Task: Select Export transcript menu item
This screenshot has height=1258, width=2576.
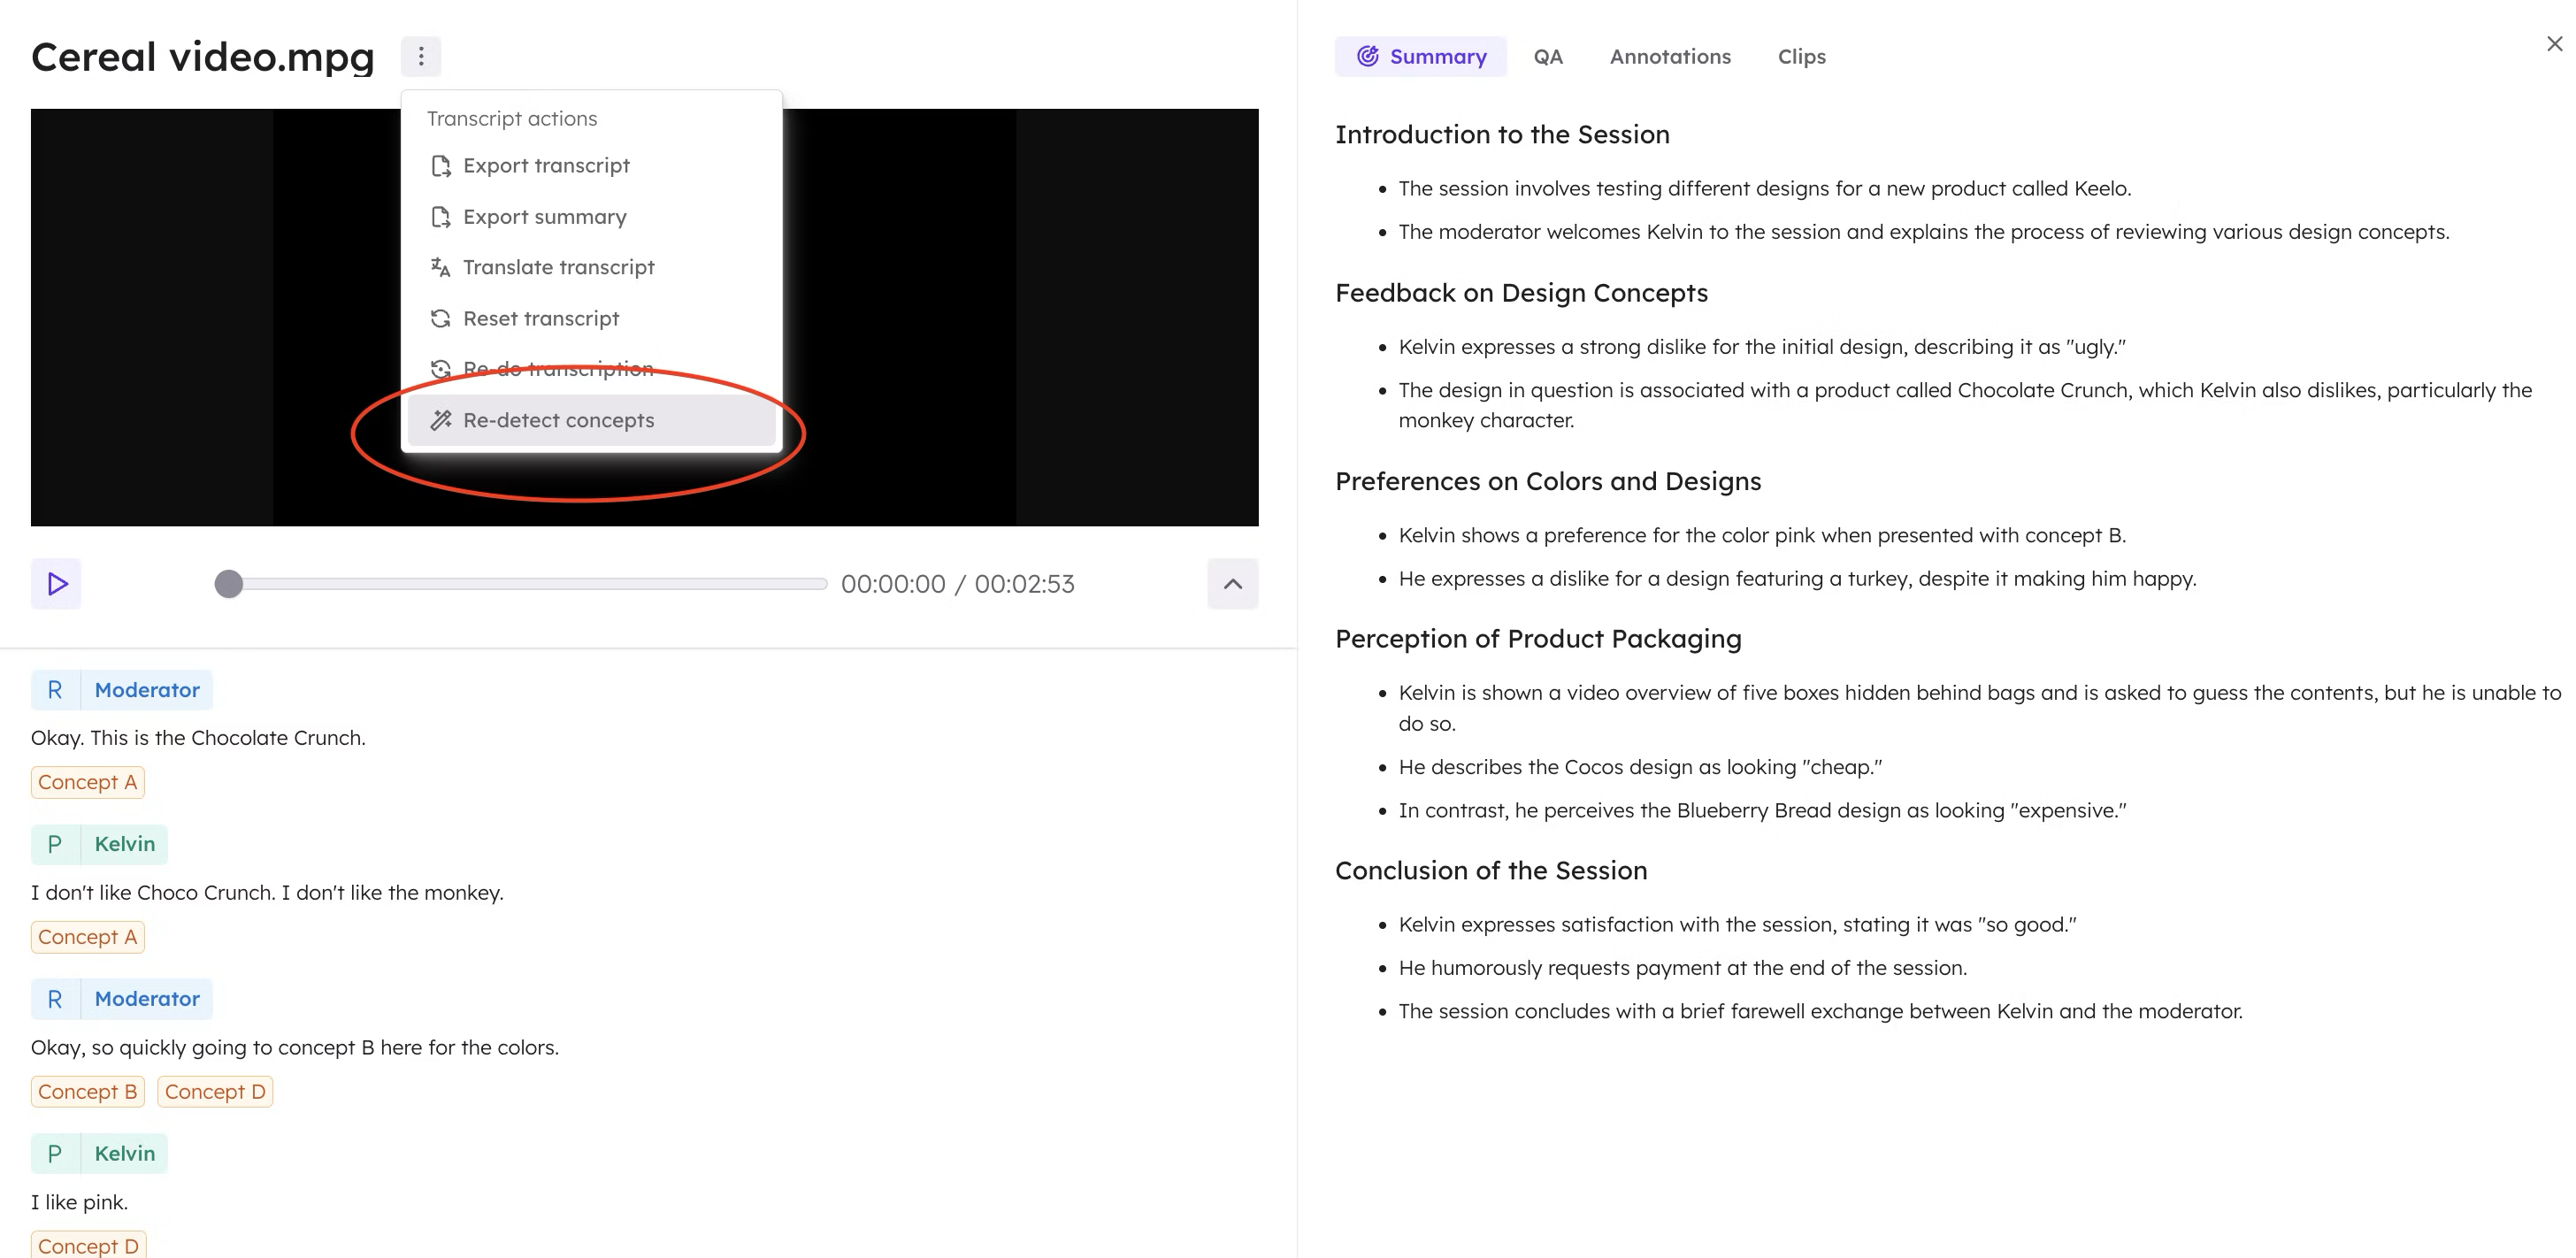Action: (x=545, y=166)
